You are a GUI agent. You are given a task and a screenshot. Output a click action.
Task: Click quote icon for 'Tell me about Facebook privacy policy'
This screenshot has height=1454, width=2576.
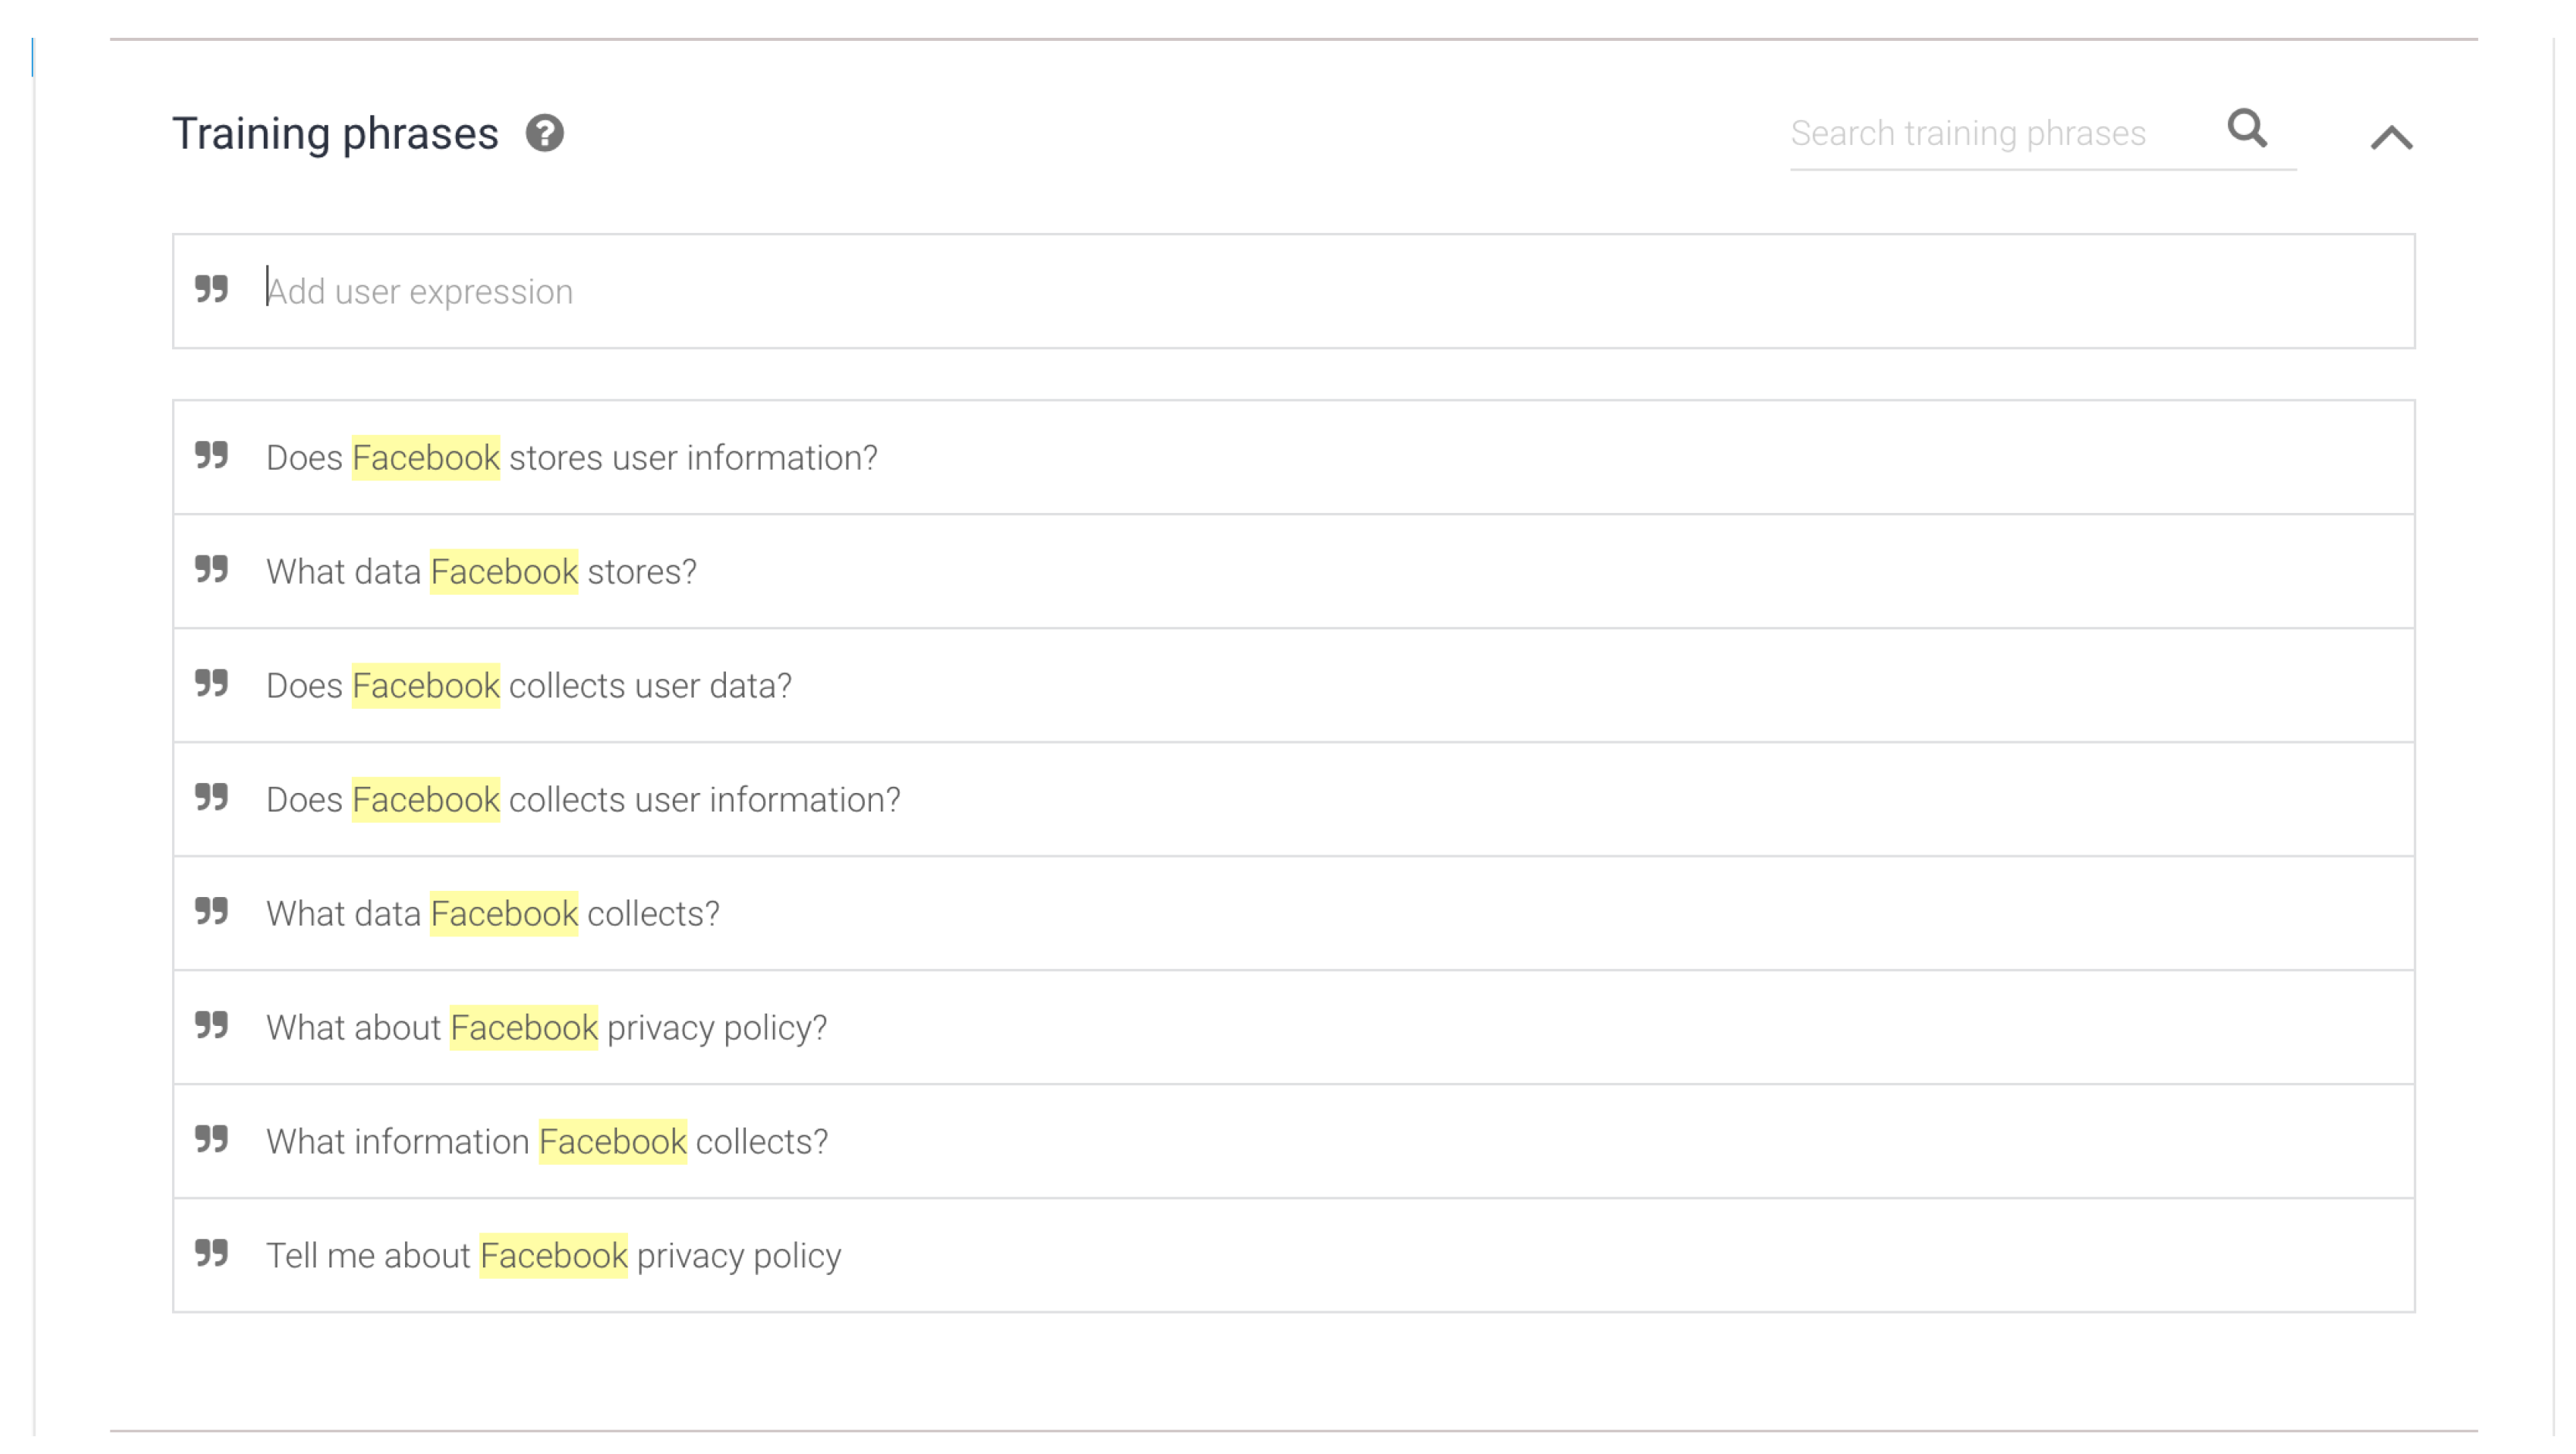[212, 1253]
